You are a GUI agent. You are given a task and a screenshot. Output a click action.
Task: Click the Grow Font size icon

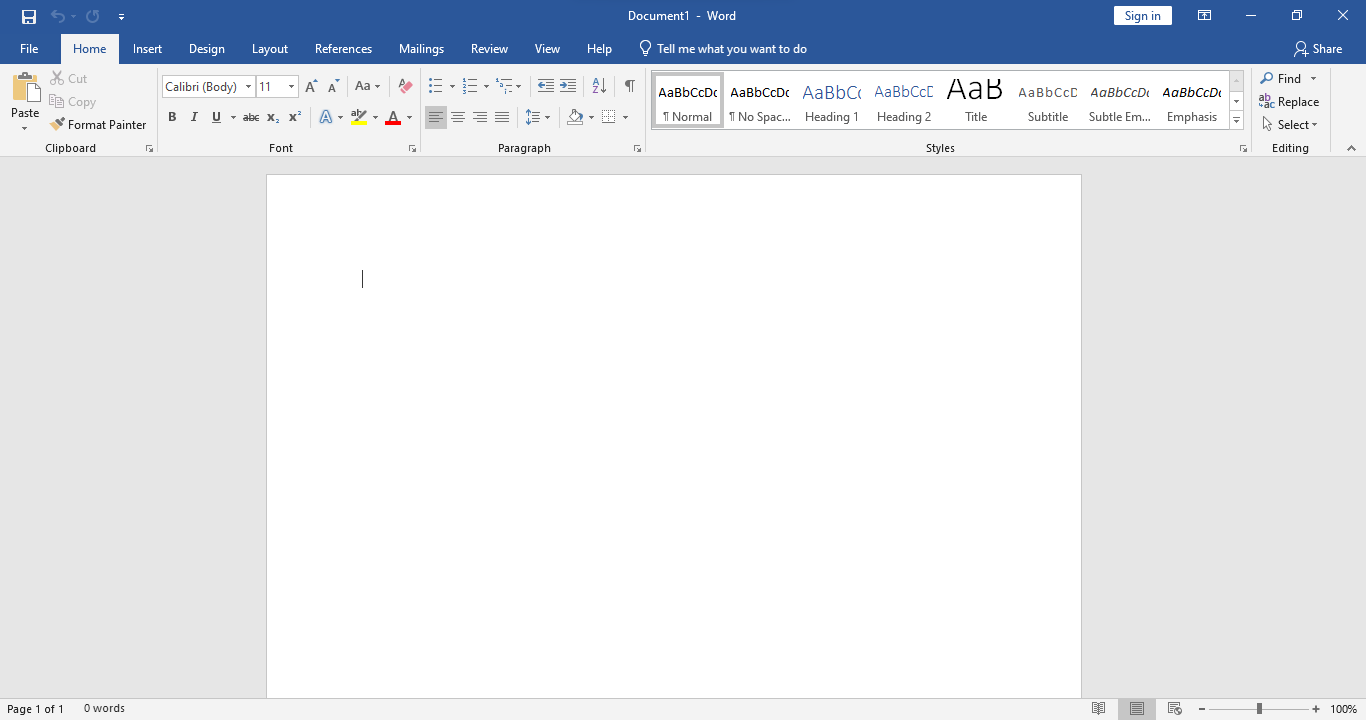[x=311, y=87]
